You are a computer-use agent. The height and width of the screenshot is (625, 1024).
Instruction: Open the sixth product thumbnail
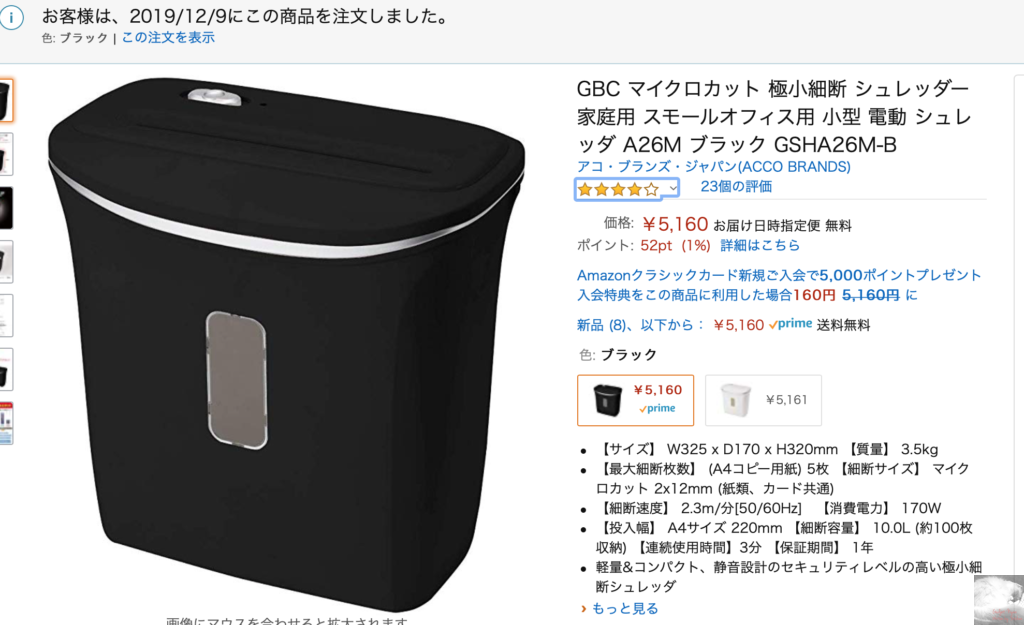(6, 370)
